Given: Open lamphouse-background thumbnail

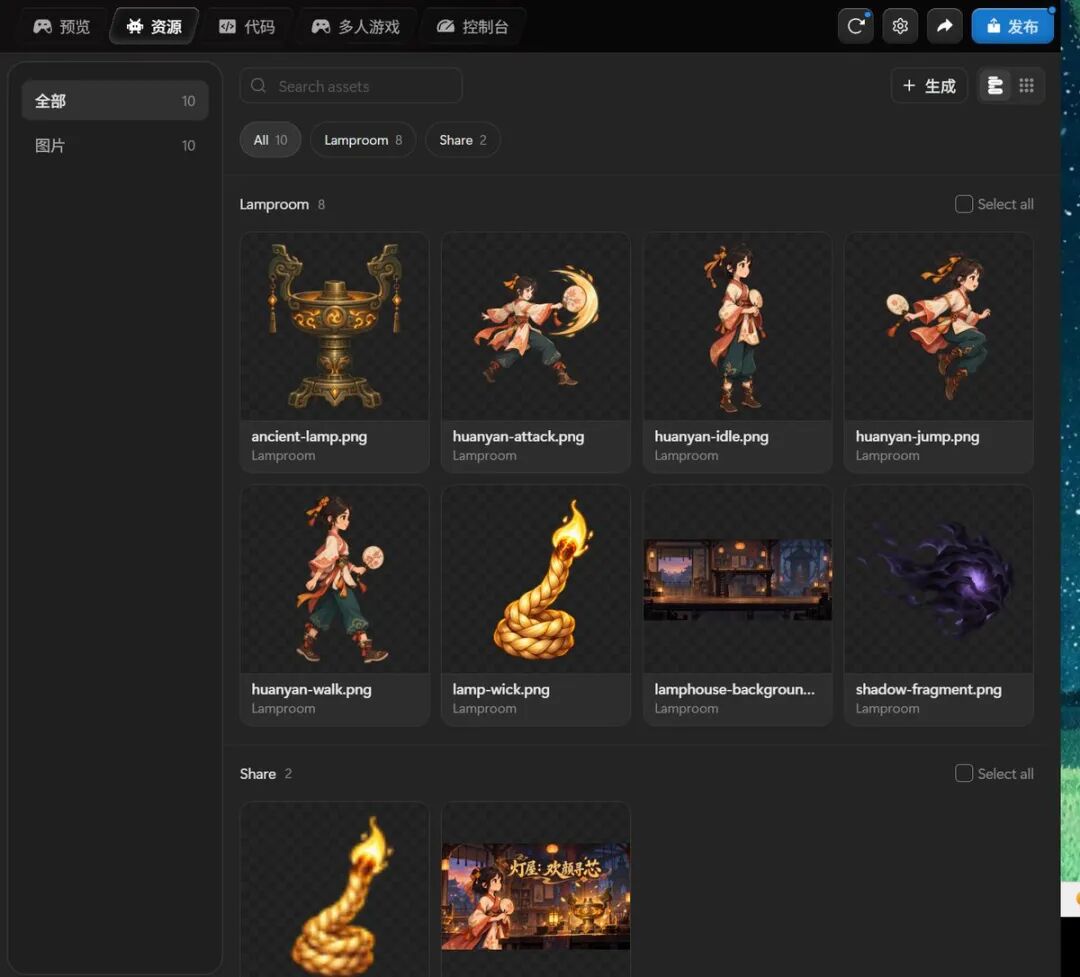Looking at the screenshot, I should coord(737,579).
